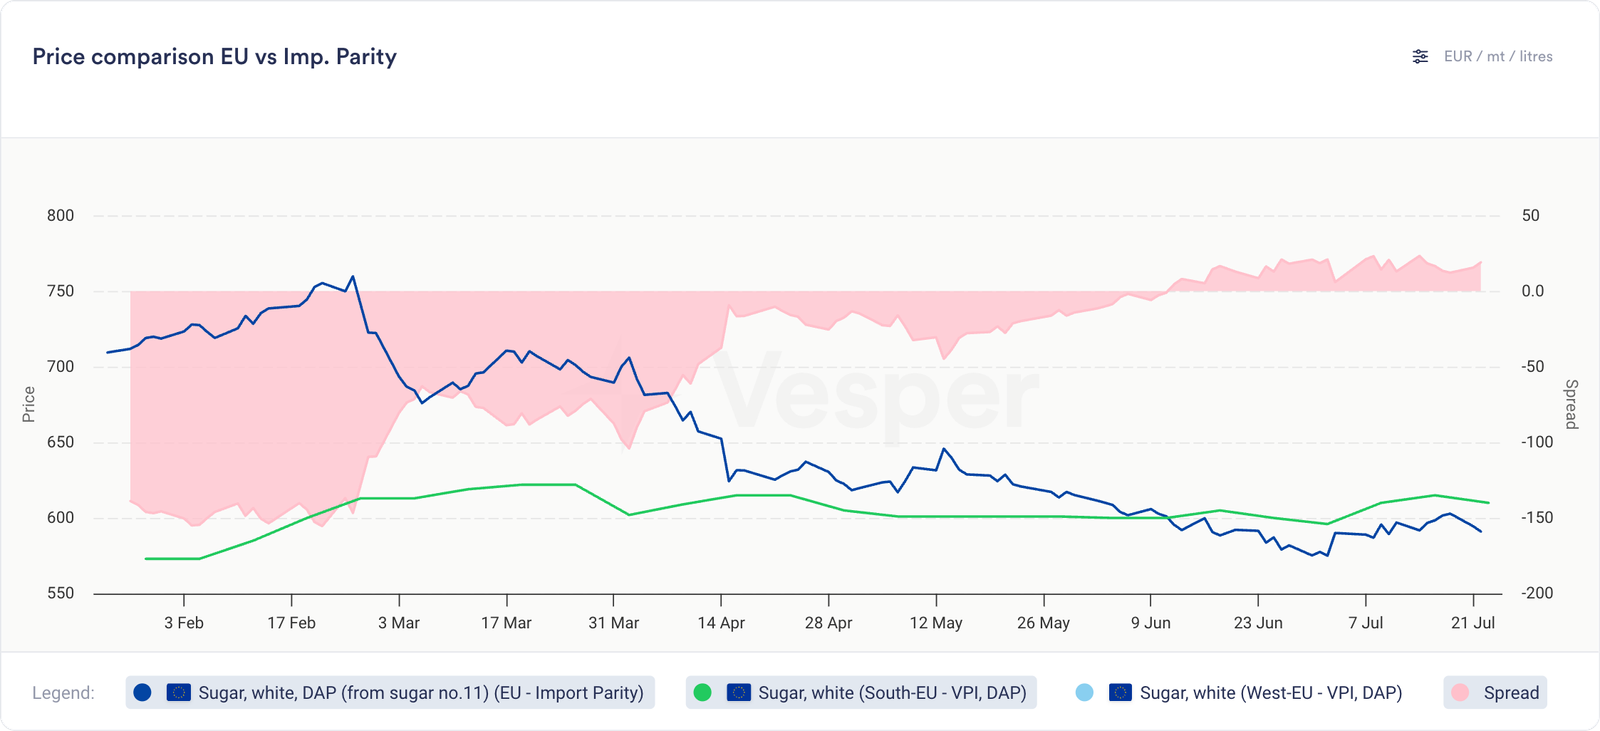Click the light blue West-EU legend dot
Screen dimensions: 1600x731
tap(1084, 693)
